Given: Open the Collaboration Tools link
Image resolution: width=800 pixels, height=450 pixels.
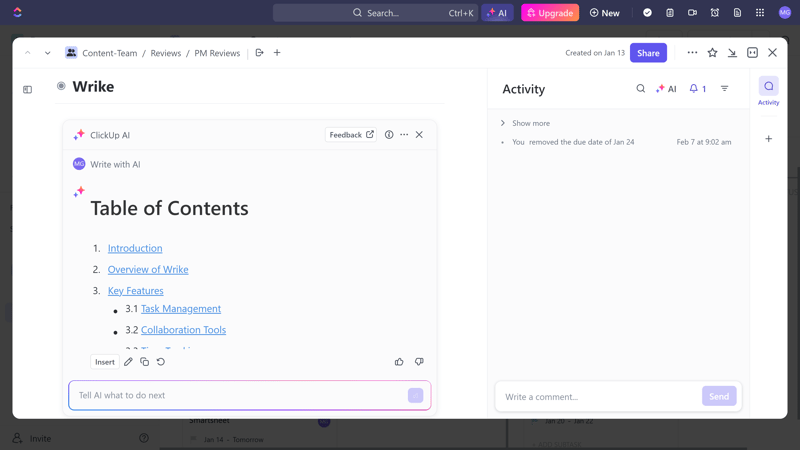Looking at the screenshot, I should (x=183, y=330).
